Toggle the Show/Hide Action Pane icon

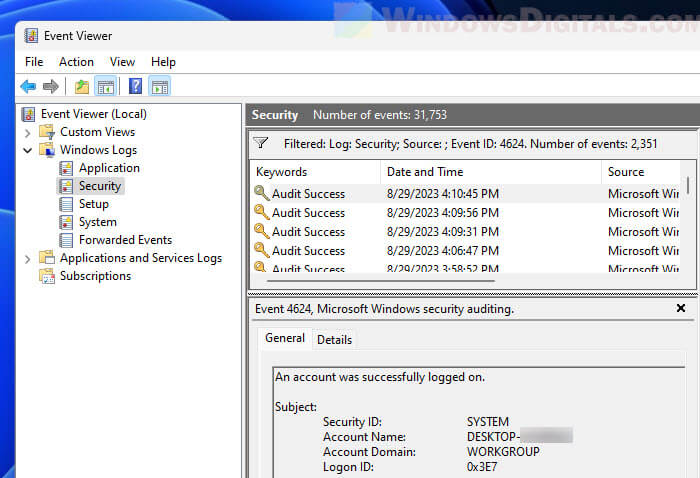pos(160,86)
